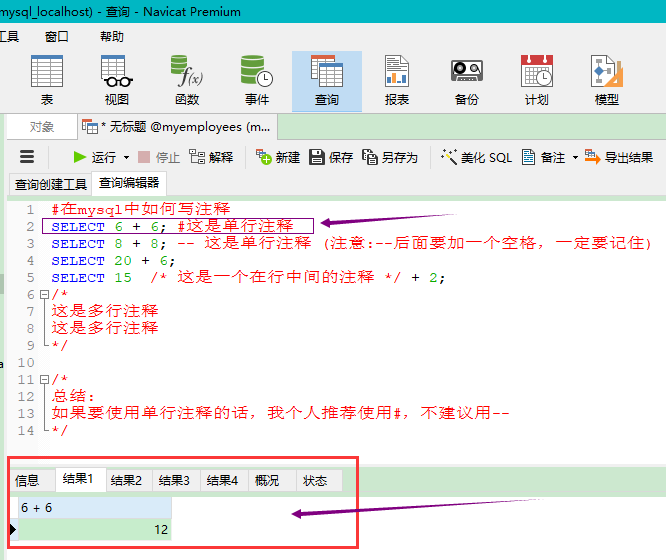
Task: Switch to 查询创建工具 tab
Action: (50, 184)
